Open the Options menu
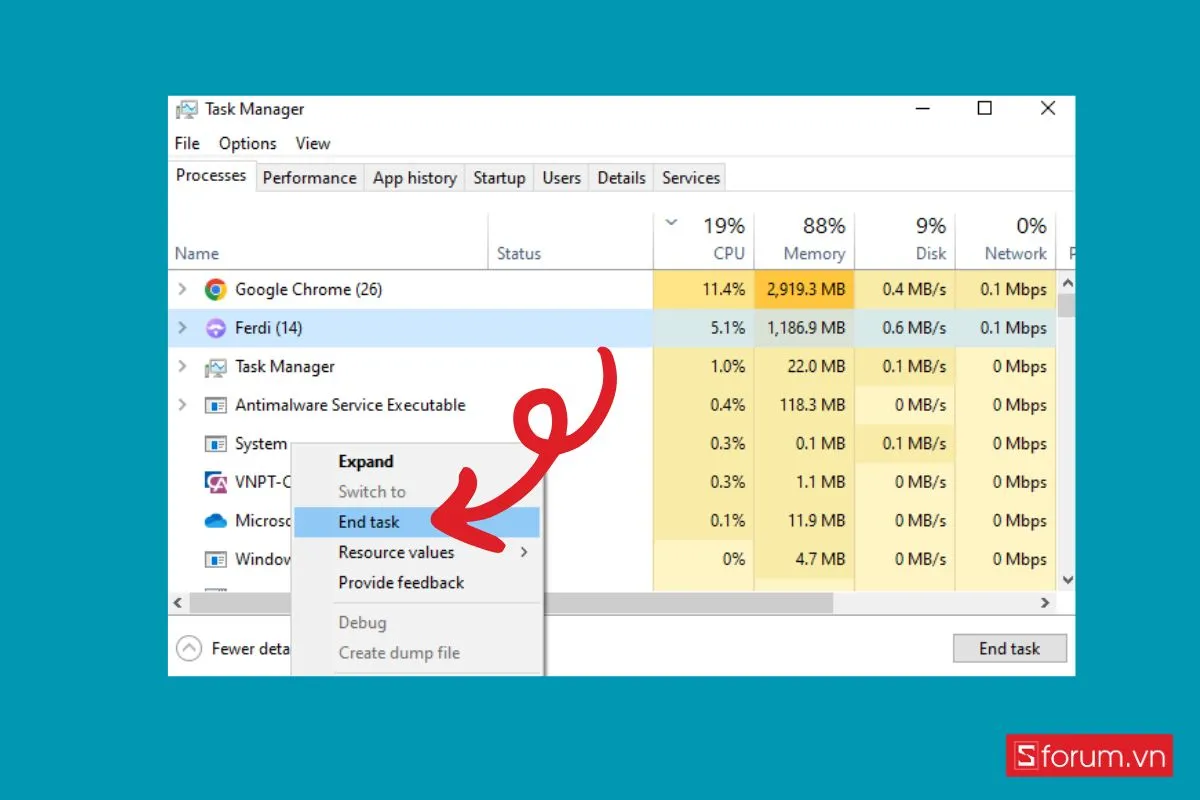Viewport: 1200px width, 800px height. click(247, 143)
